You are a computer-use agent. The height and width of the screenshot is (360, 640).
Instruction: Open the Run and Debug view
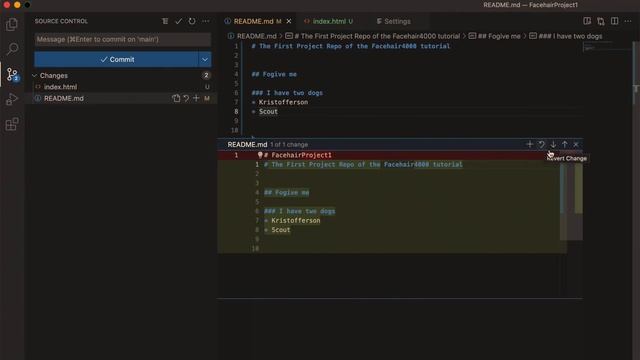pyautogui.click(x=12, y=99)
